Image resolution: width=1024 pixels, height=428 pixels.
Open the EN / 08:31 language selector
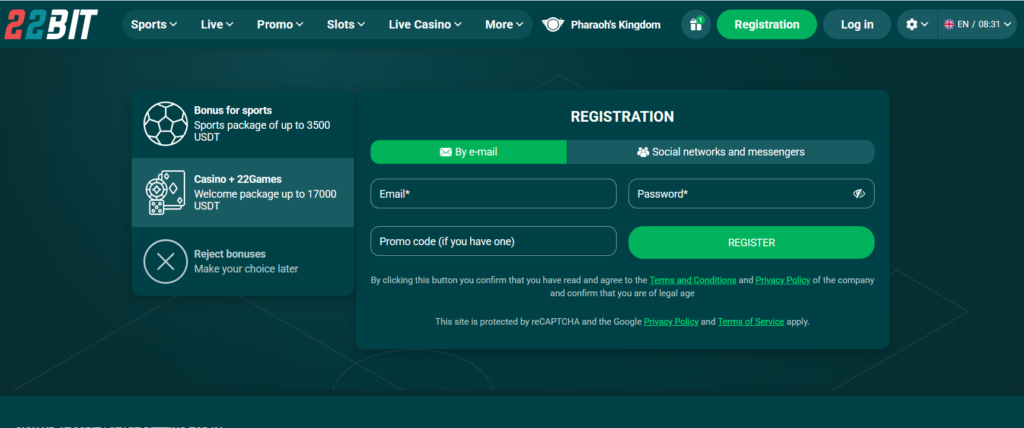(977, 25)
